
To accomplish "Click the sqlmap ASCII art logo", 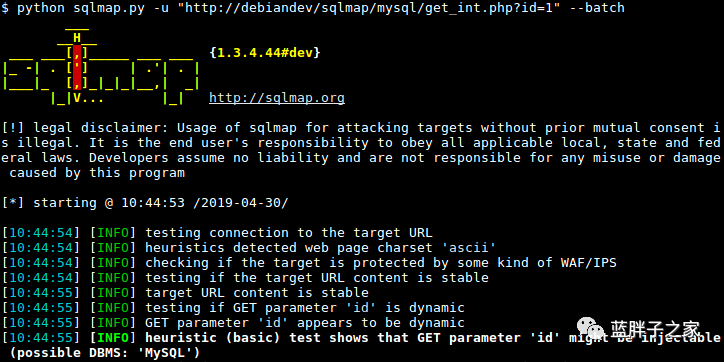I will coord(101,67).
